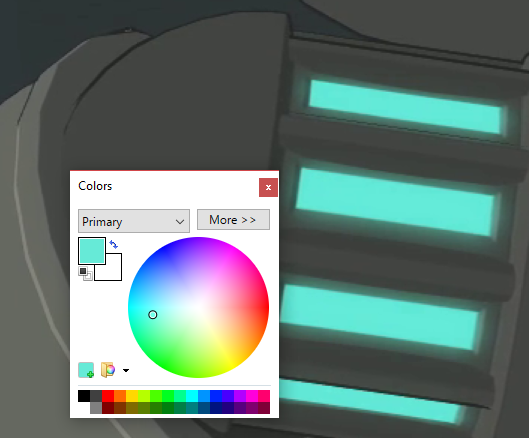Click the color wheel selection marker
Viewport: 529px width, 438px height.
[152, 315]
